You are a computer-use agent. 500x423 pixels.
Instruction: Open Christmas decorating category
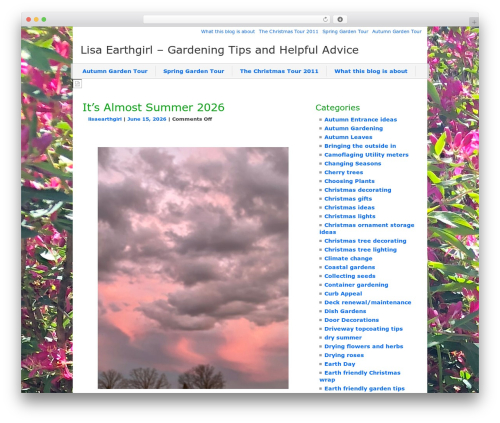click(x=358, y=190)
